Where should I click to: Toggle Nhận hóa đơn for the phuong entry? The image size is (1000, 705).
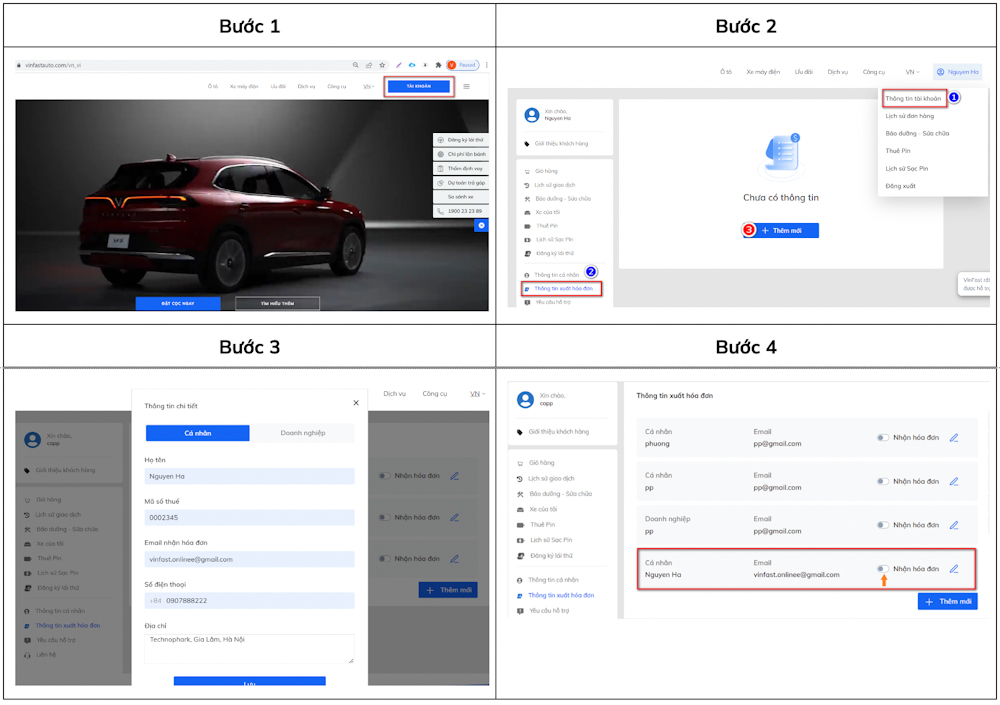pos(882,438)
